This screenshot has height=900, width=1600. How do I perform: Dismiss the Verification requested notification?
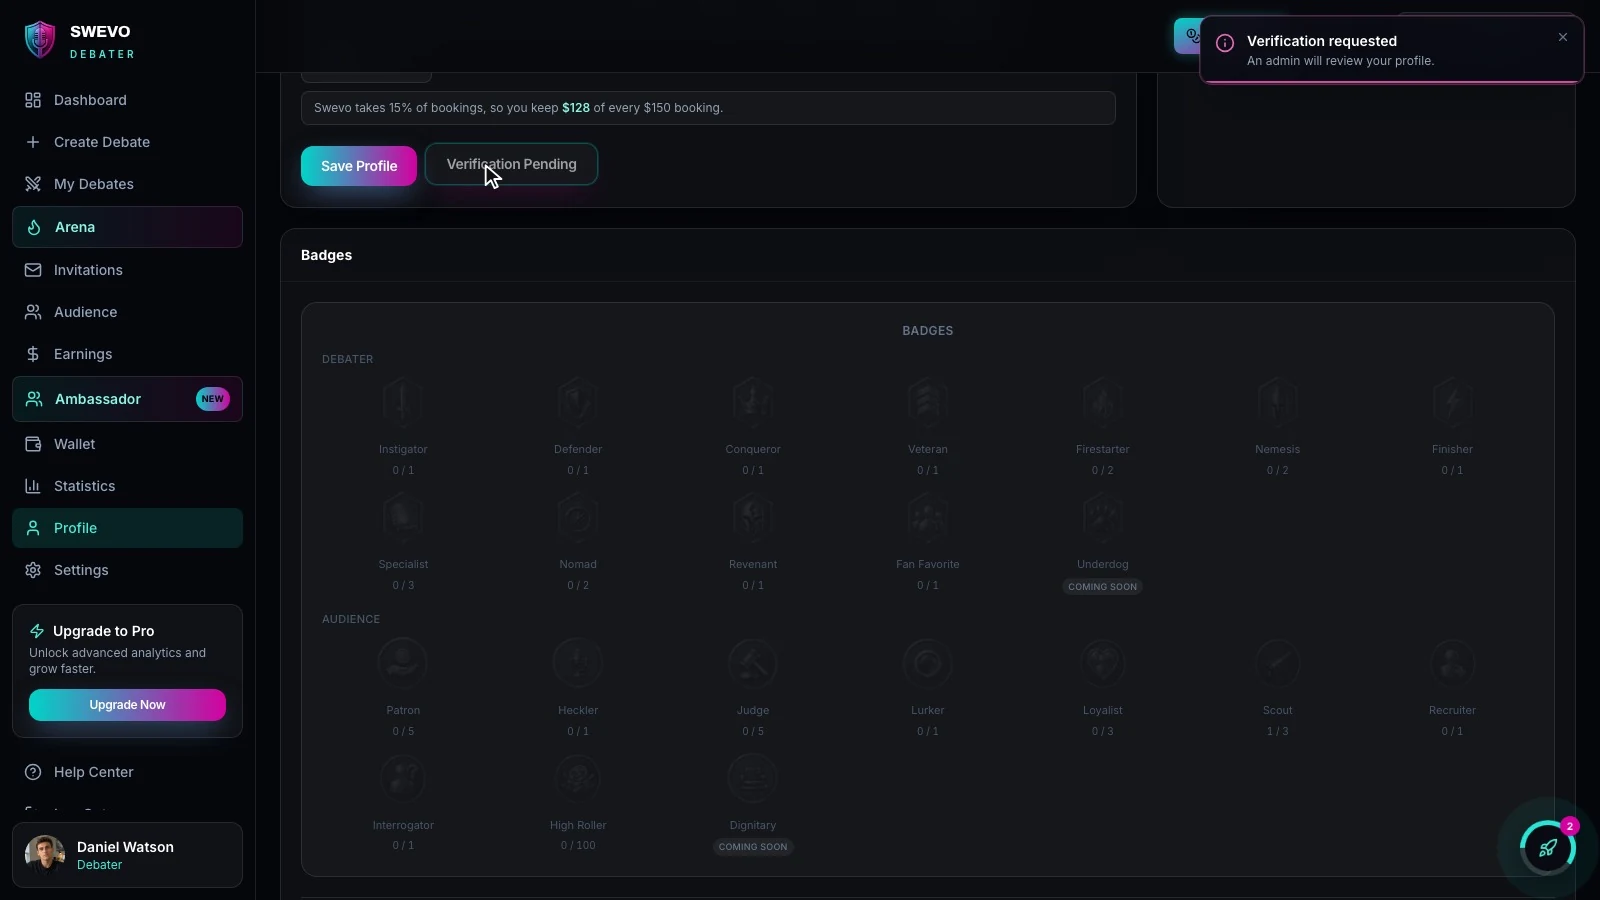pos(1563,37)
